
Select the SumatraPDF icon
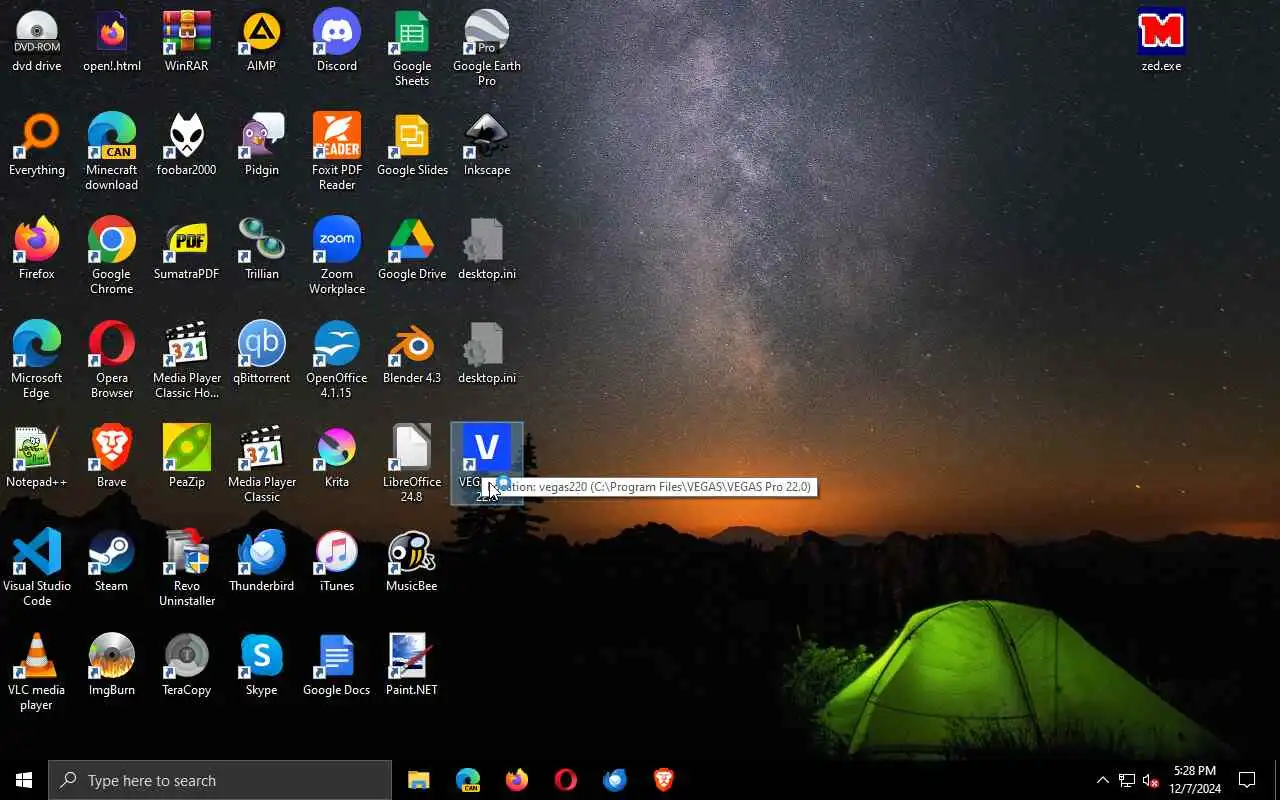tap(187, 248)
